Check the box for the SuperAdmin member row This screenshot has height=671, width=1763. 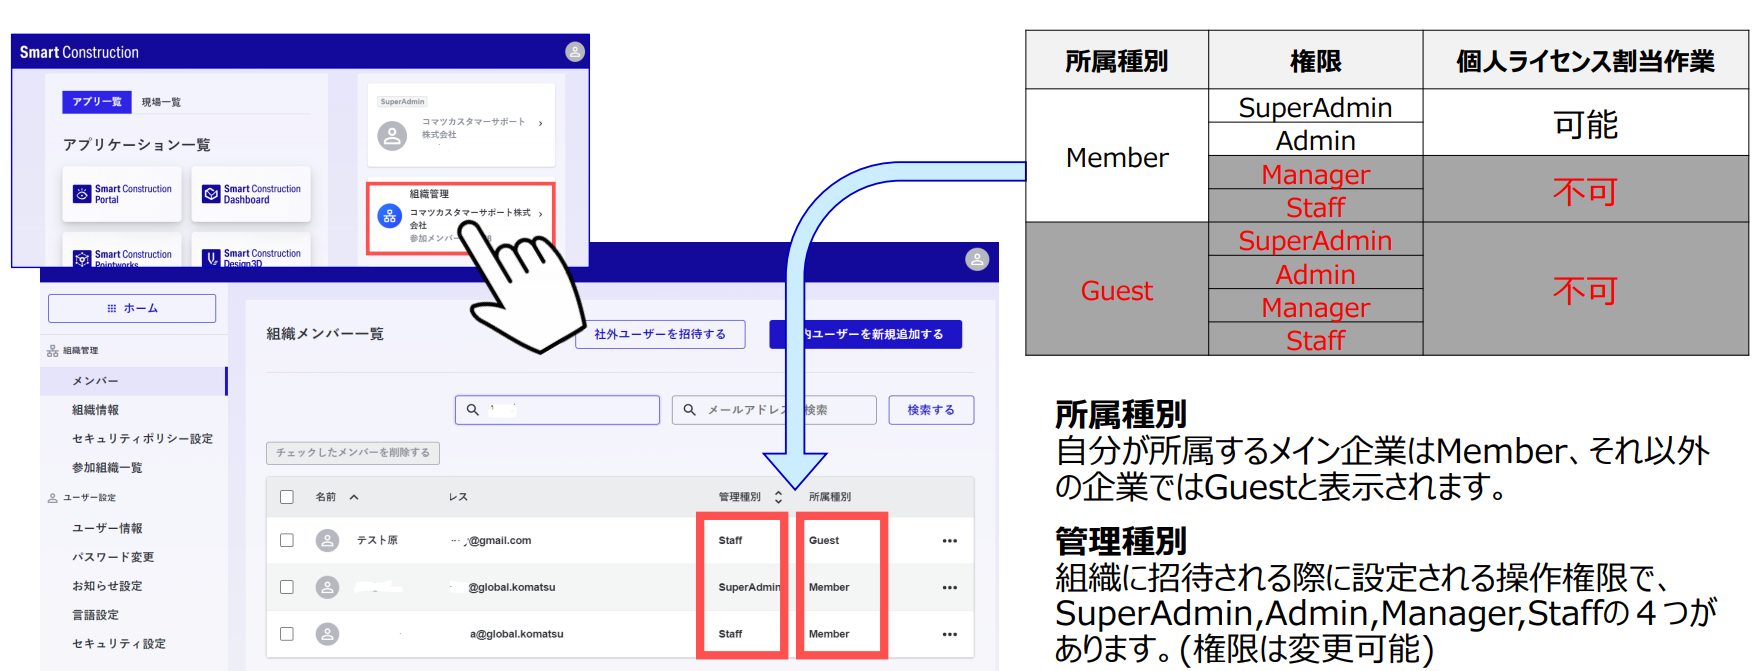287,588
